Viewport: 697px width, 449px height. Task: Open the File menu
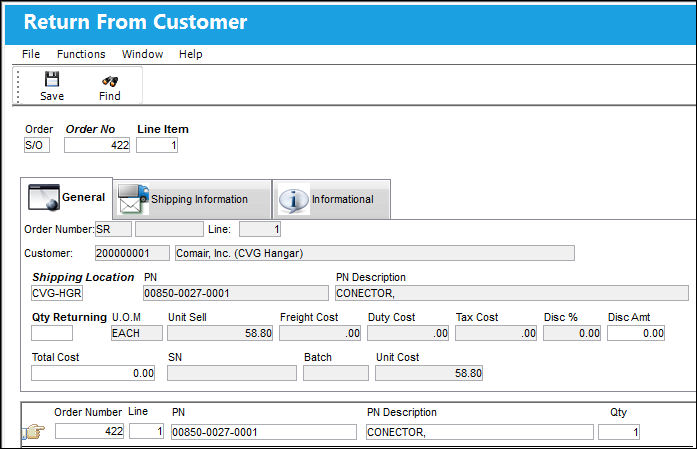click(31, 54)
